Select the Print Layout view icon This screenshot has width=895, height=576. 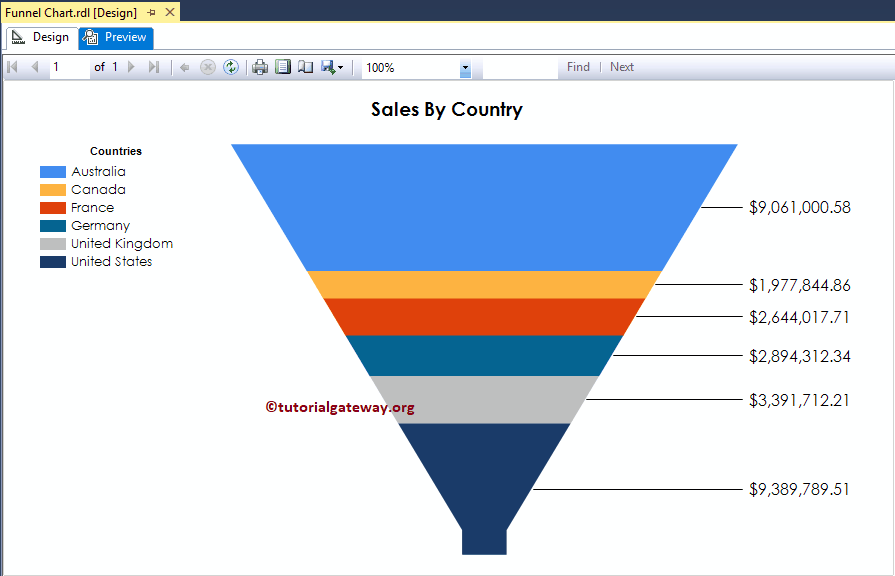[x=282, y=66]
